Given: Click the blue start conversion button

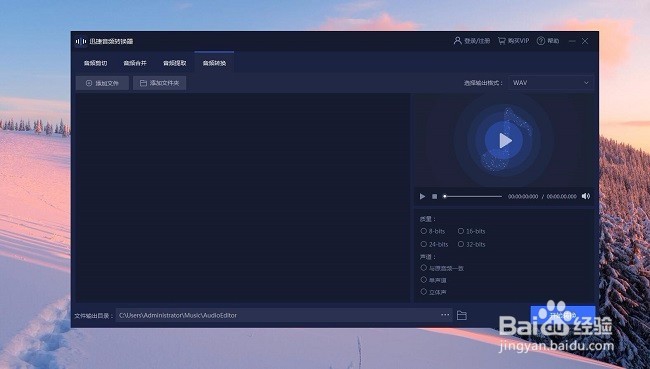Looking at the screenshot, I should click(x=563, y=316).
